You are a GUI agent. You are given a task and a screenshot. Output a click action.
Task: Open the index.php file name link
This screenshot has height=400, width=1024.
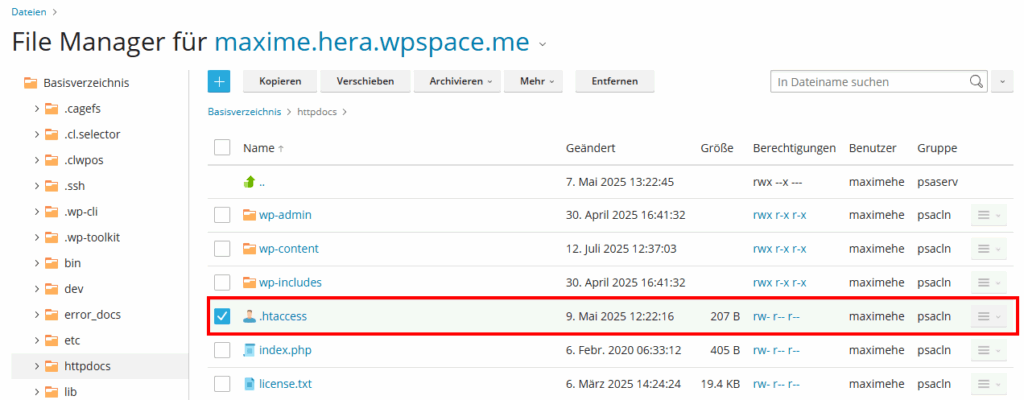click(285, 350)
